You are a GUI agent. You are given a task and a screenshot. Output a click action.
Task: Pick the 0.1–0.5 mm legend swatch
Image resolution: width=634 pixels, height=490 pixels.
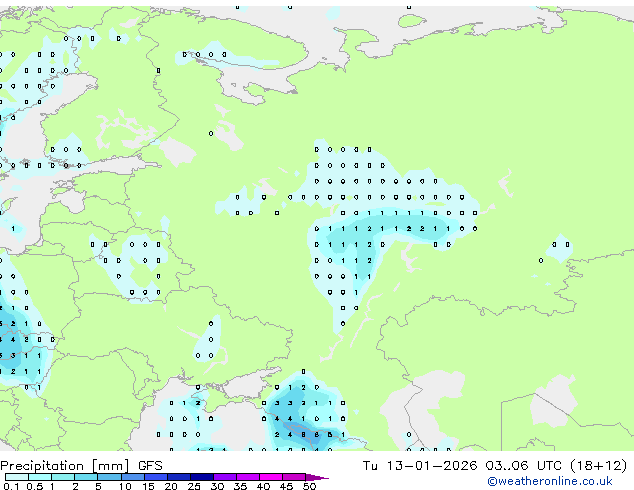(17, 477)
